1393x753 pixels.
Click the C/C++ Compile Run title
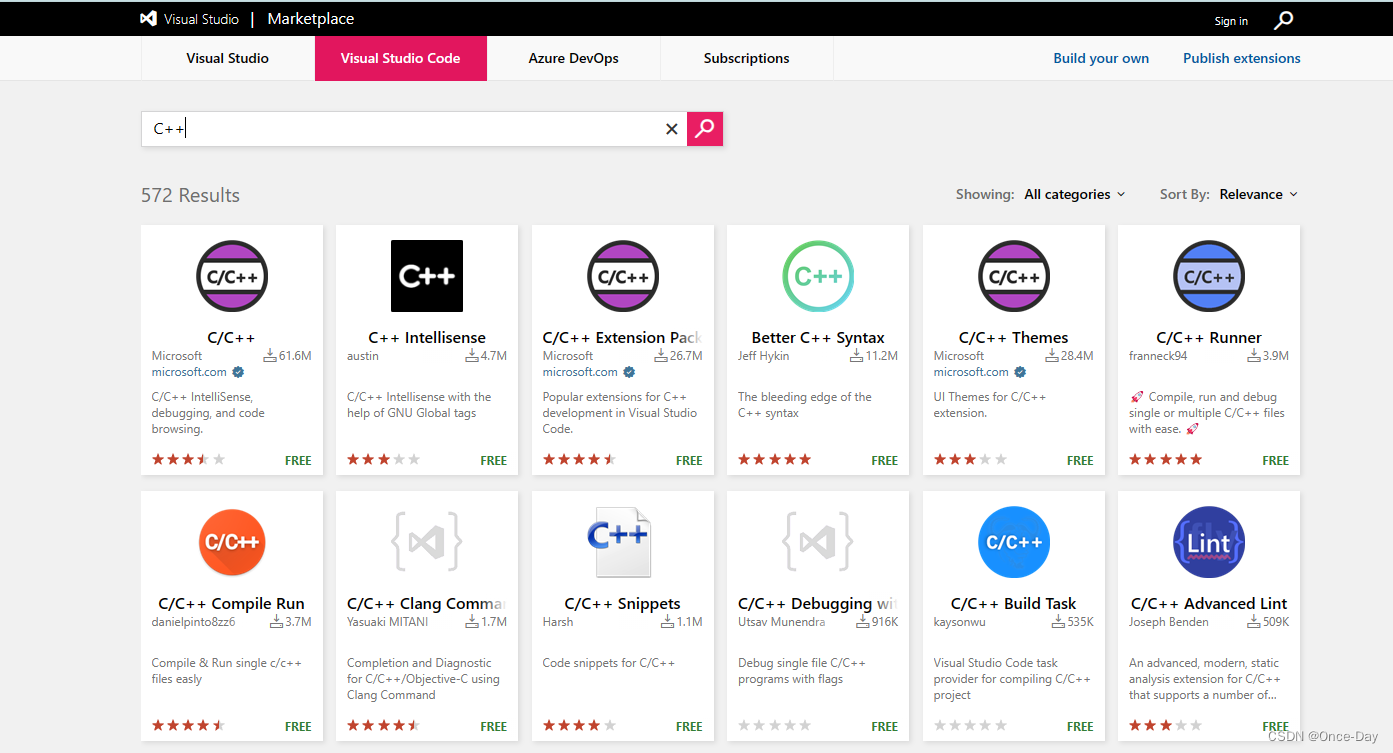click(231, 604)
